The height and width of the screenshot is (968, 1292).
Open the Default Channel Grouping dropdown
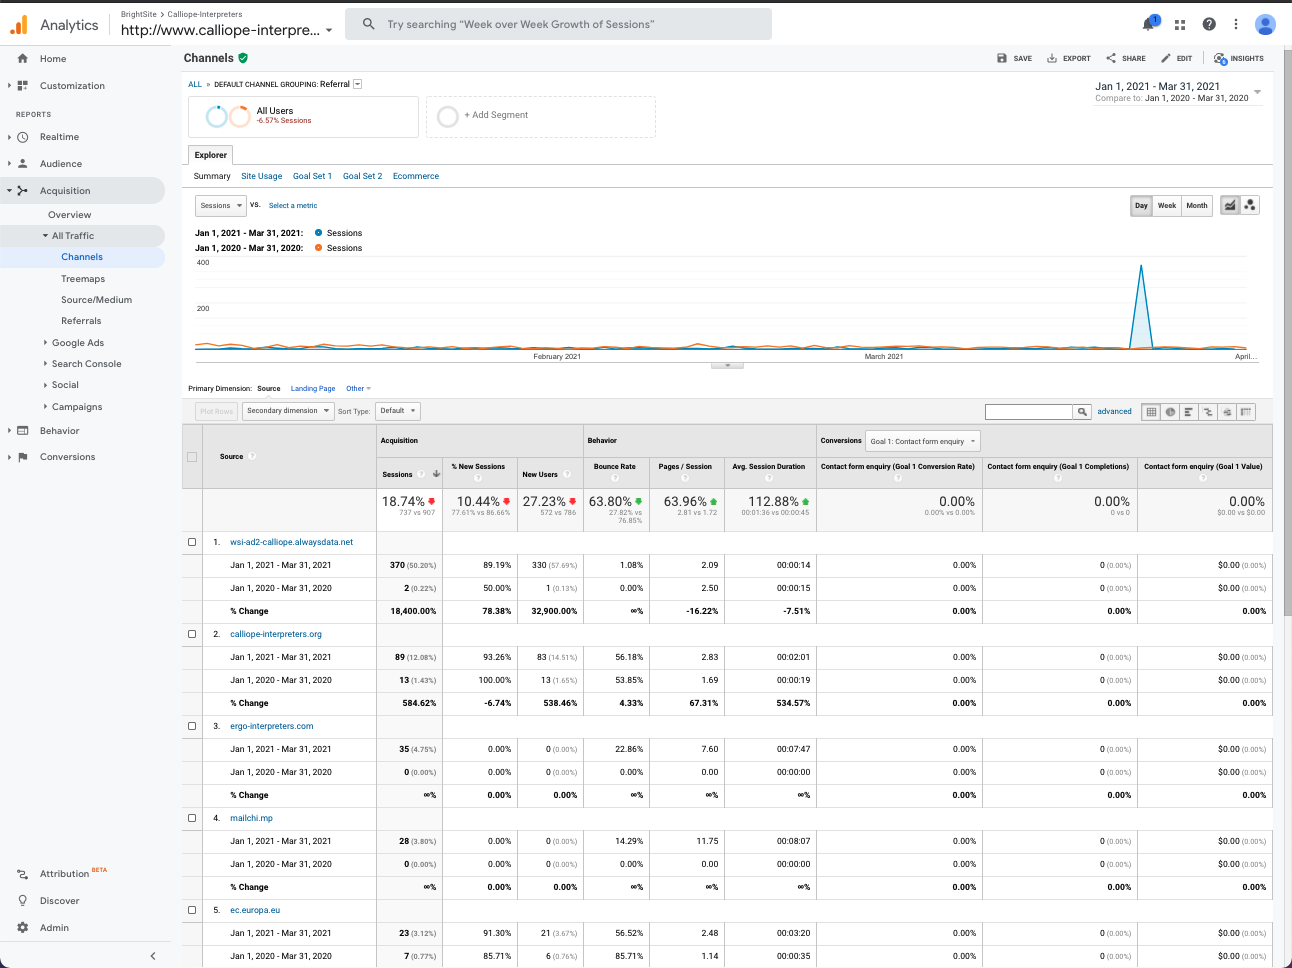pos(356,84)
